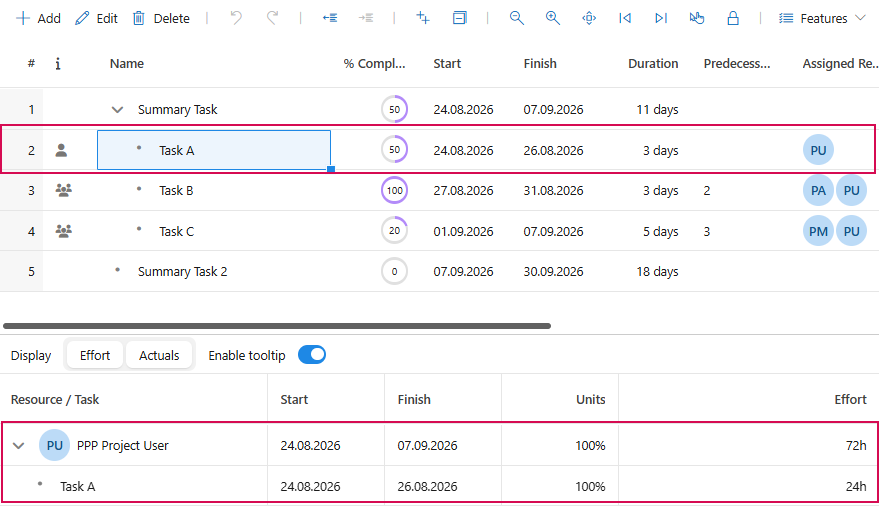
Task: Click PA avatar in Task B row
Action: [x=818, y=190]
